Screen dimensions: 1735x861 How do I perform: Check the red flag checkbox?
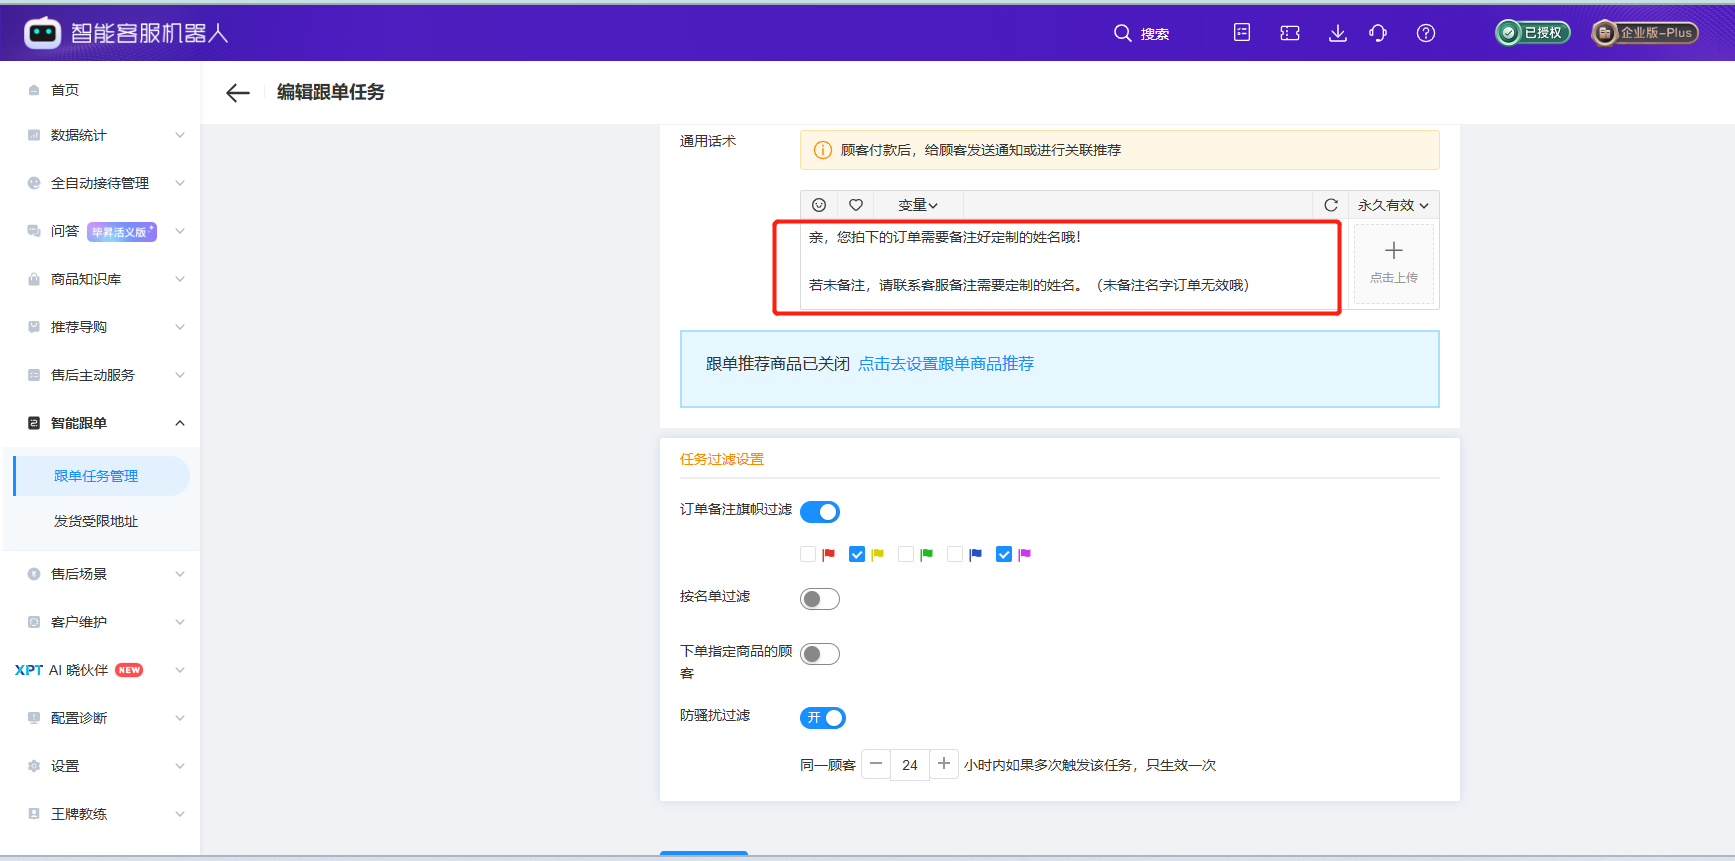click(808, 554)
